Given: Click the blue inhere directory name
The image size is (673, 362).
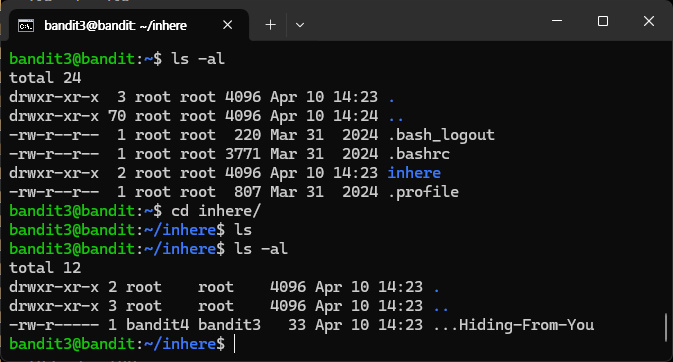Looking at the screenshot, I should click(x=414, y=173).
